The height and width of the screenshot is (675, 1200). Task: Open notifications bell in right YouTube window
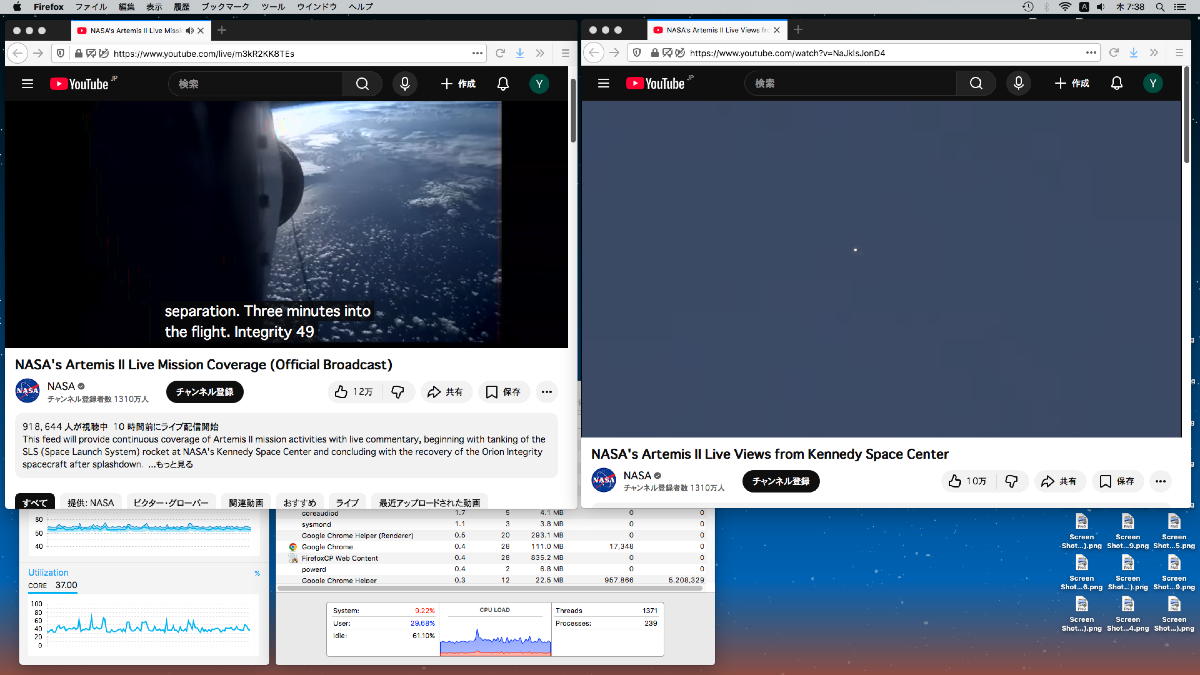tap(1117, 84)
